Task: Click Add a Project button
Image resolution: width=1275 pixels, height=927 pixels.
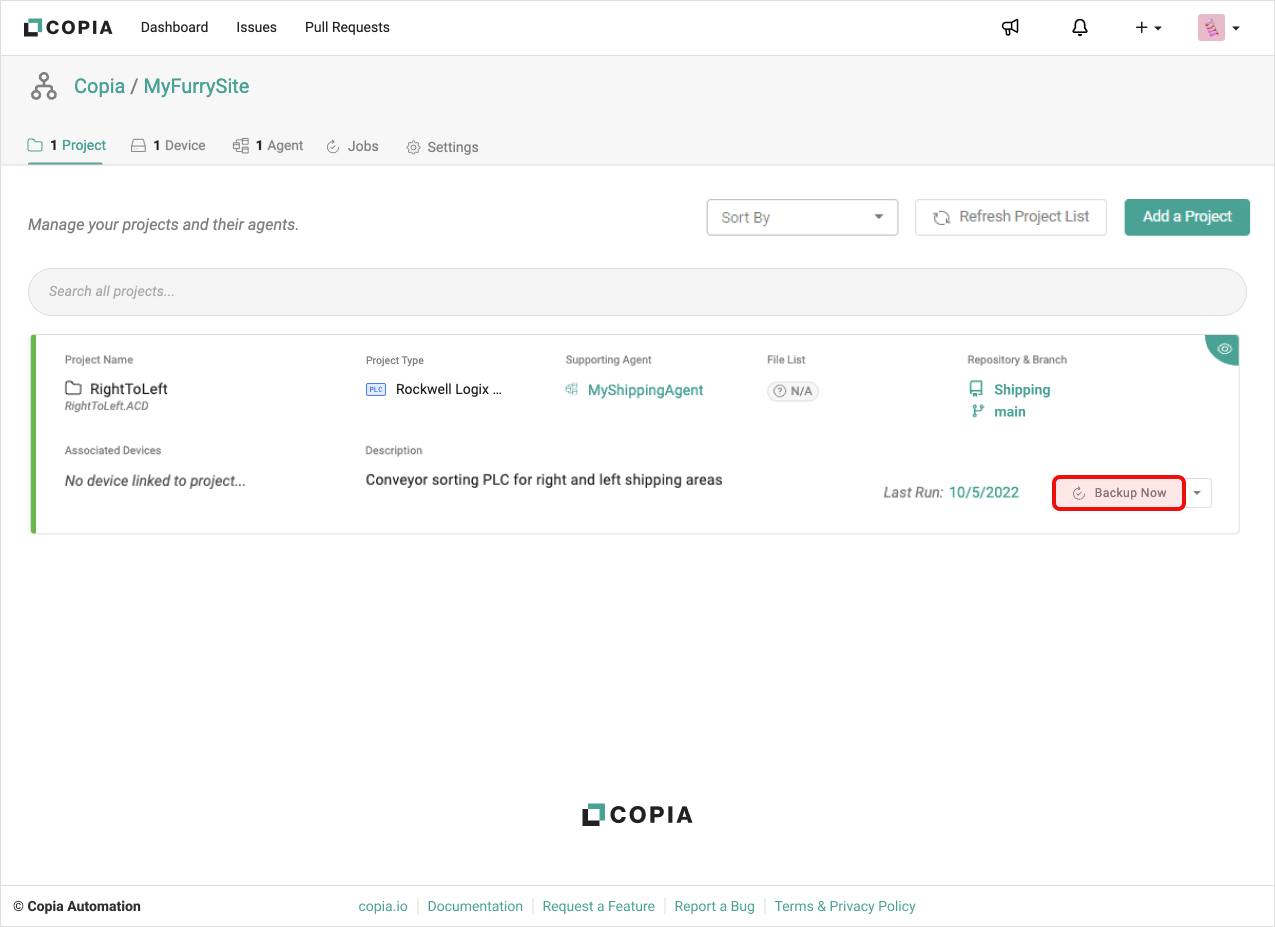Action: point(1187,217)
